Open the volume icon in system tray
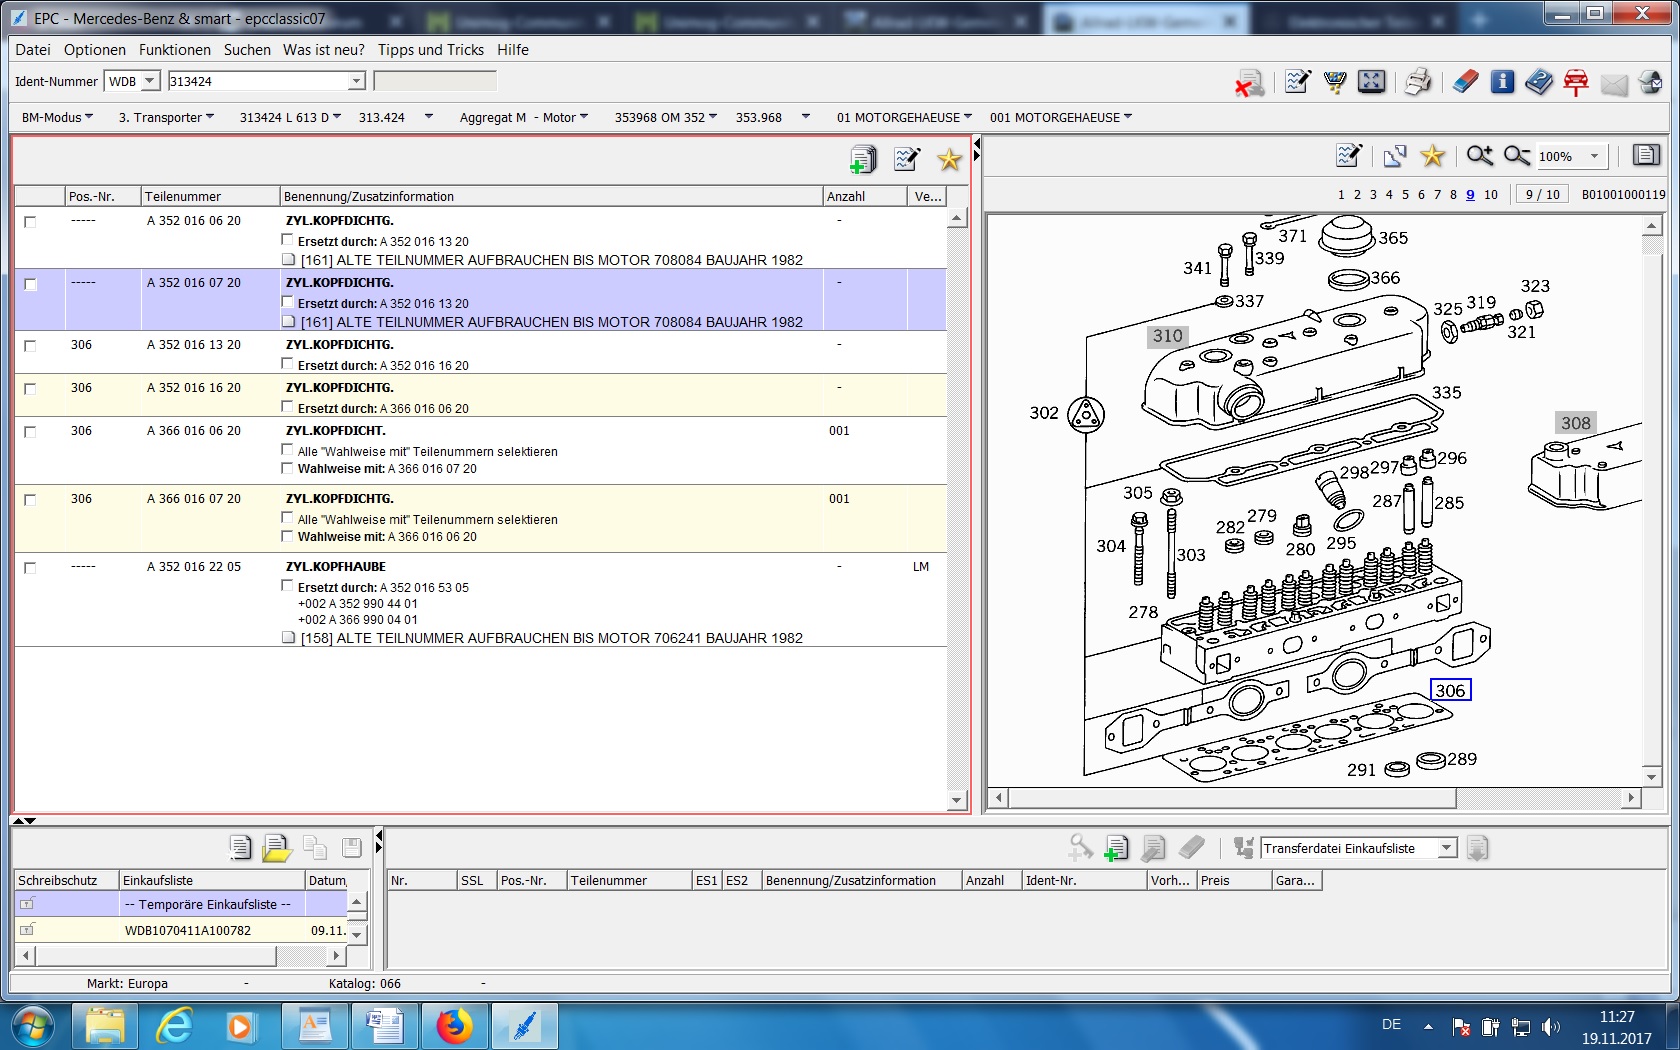Screen dimensions: 1680x1050 click(1550, 1027)
